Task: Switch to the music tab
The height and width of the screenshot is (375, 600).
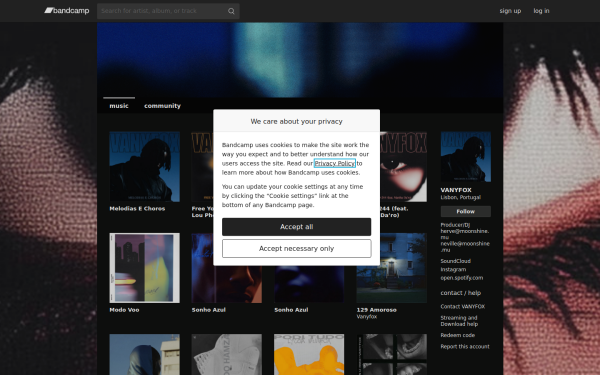Action: point(119,106)
